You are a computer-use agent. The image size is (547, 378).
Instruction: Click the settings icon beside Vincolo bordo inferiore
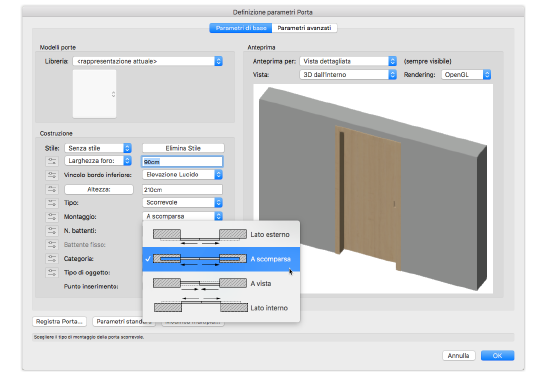pyautogui.click(x=52, y=175)
